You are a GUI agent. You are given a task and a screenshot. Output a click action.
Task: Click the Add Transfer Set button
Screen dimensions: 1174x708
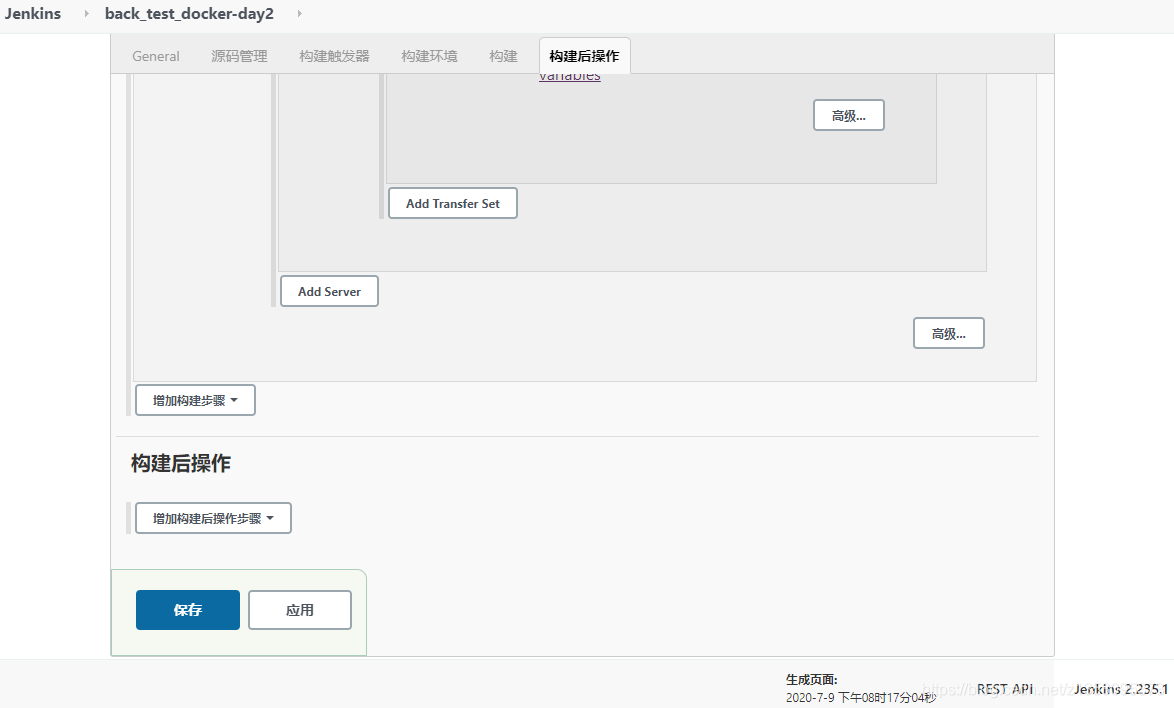tap(452, 204)
